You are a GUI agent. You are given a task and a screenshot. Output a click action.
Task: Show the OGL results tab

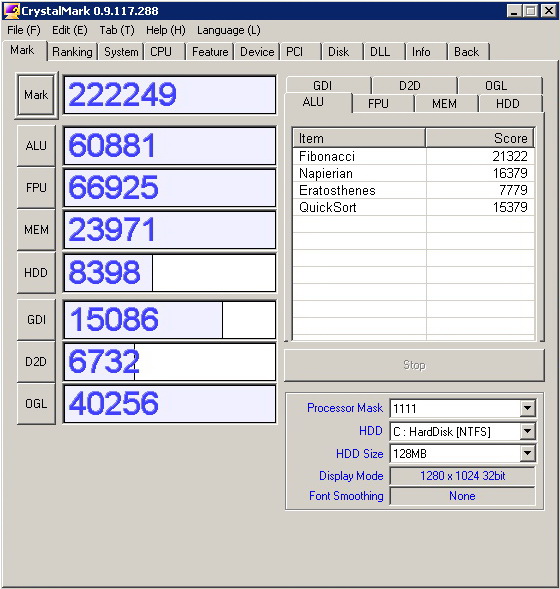[500, 86]
